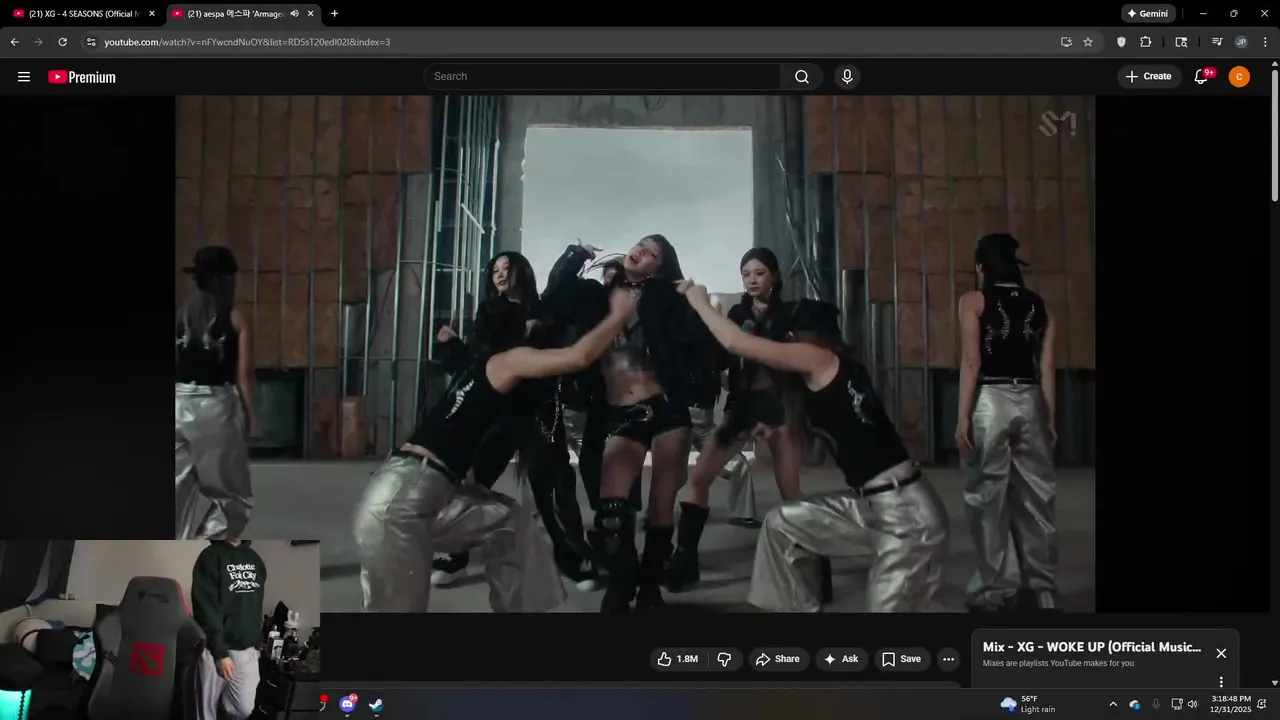
Task: Open the tab search toolbar icon
Action: click(1181, 42)
